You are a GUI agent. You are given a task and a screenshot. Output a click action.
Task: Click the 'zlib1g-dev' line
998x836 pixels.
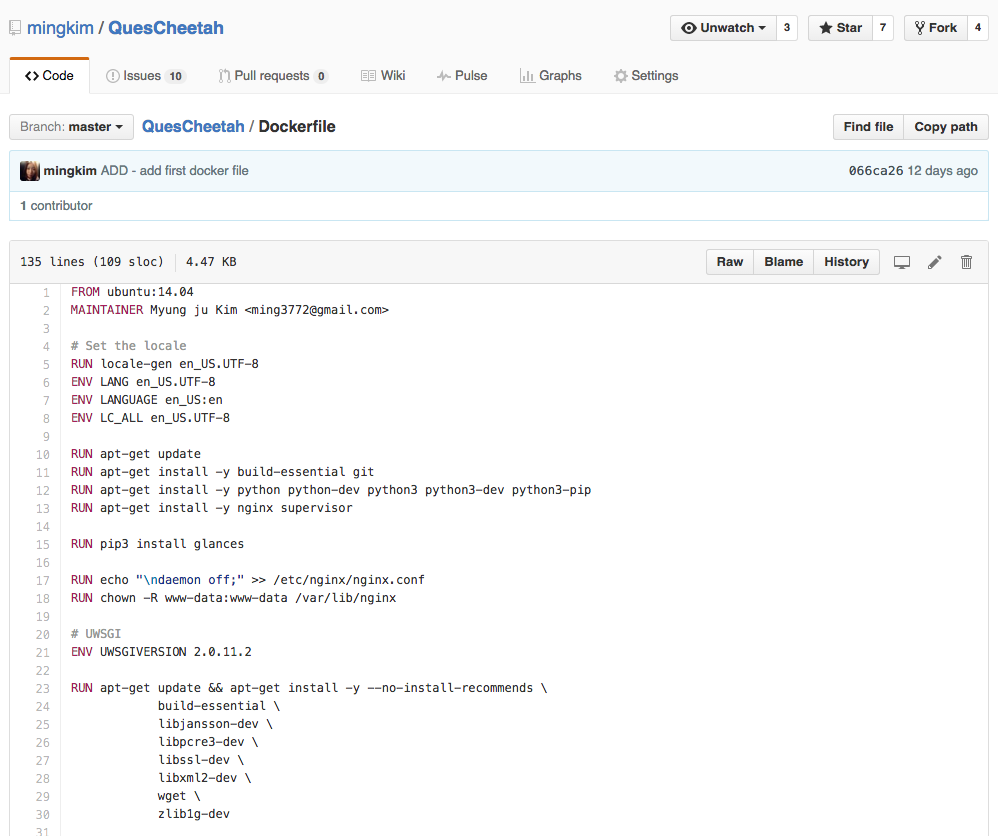[x=193, y=814]
